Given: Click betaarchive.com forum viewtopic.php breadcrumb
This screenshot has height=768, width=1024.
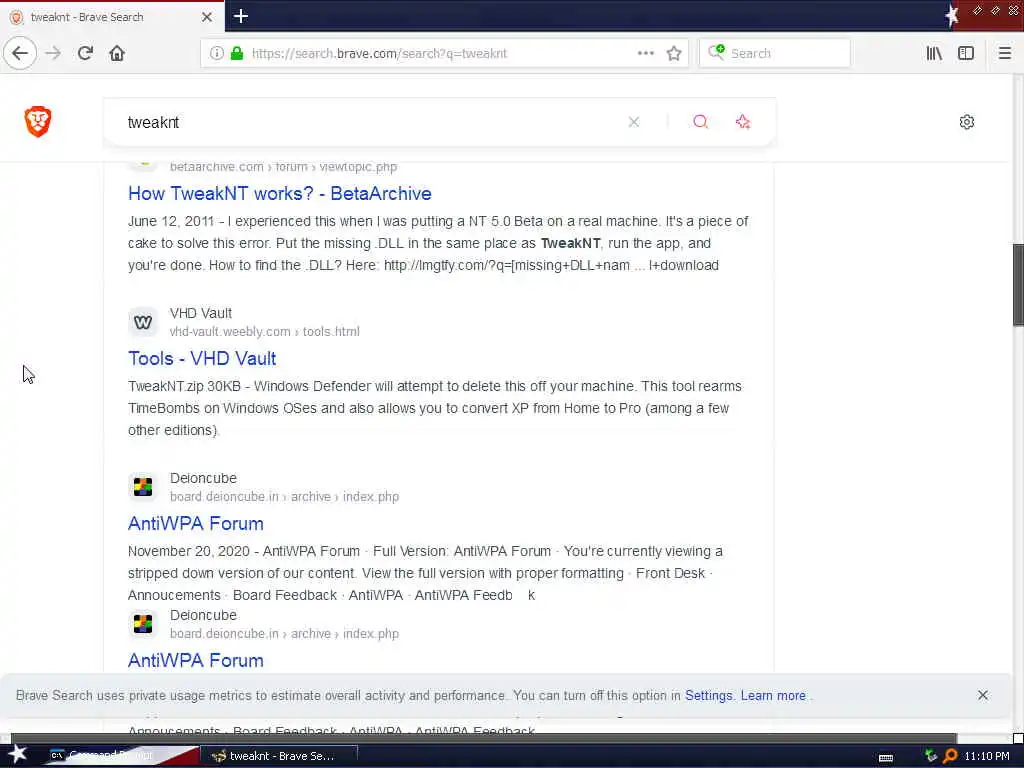Looking at the screenshot, I should [283, 167].
